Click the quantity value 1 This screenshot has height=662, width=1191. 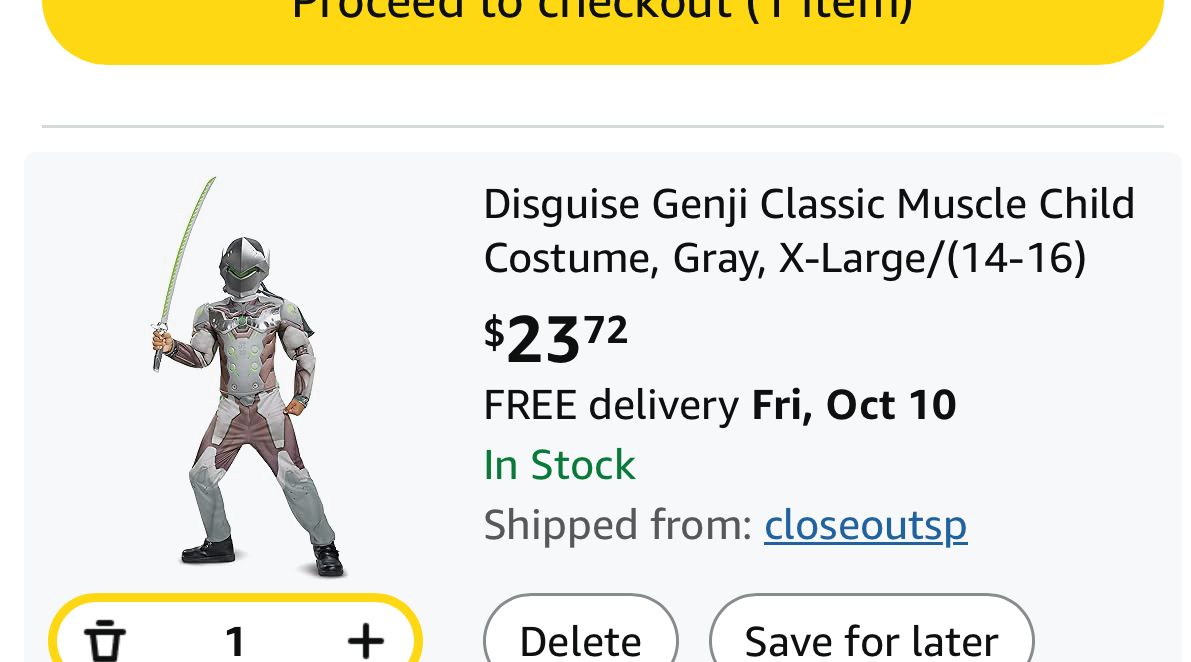[235, 641]
